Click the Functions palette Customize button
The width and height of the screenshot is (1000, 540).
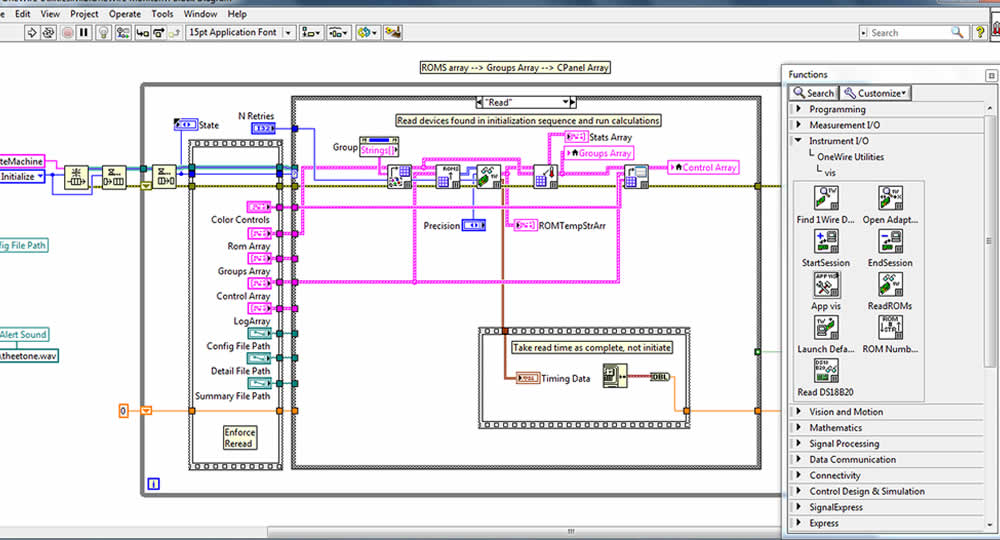coord(875,93)
